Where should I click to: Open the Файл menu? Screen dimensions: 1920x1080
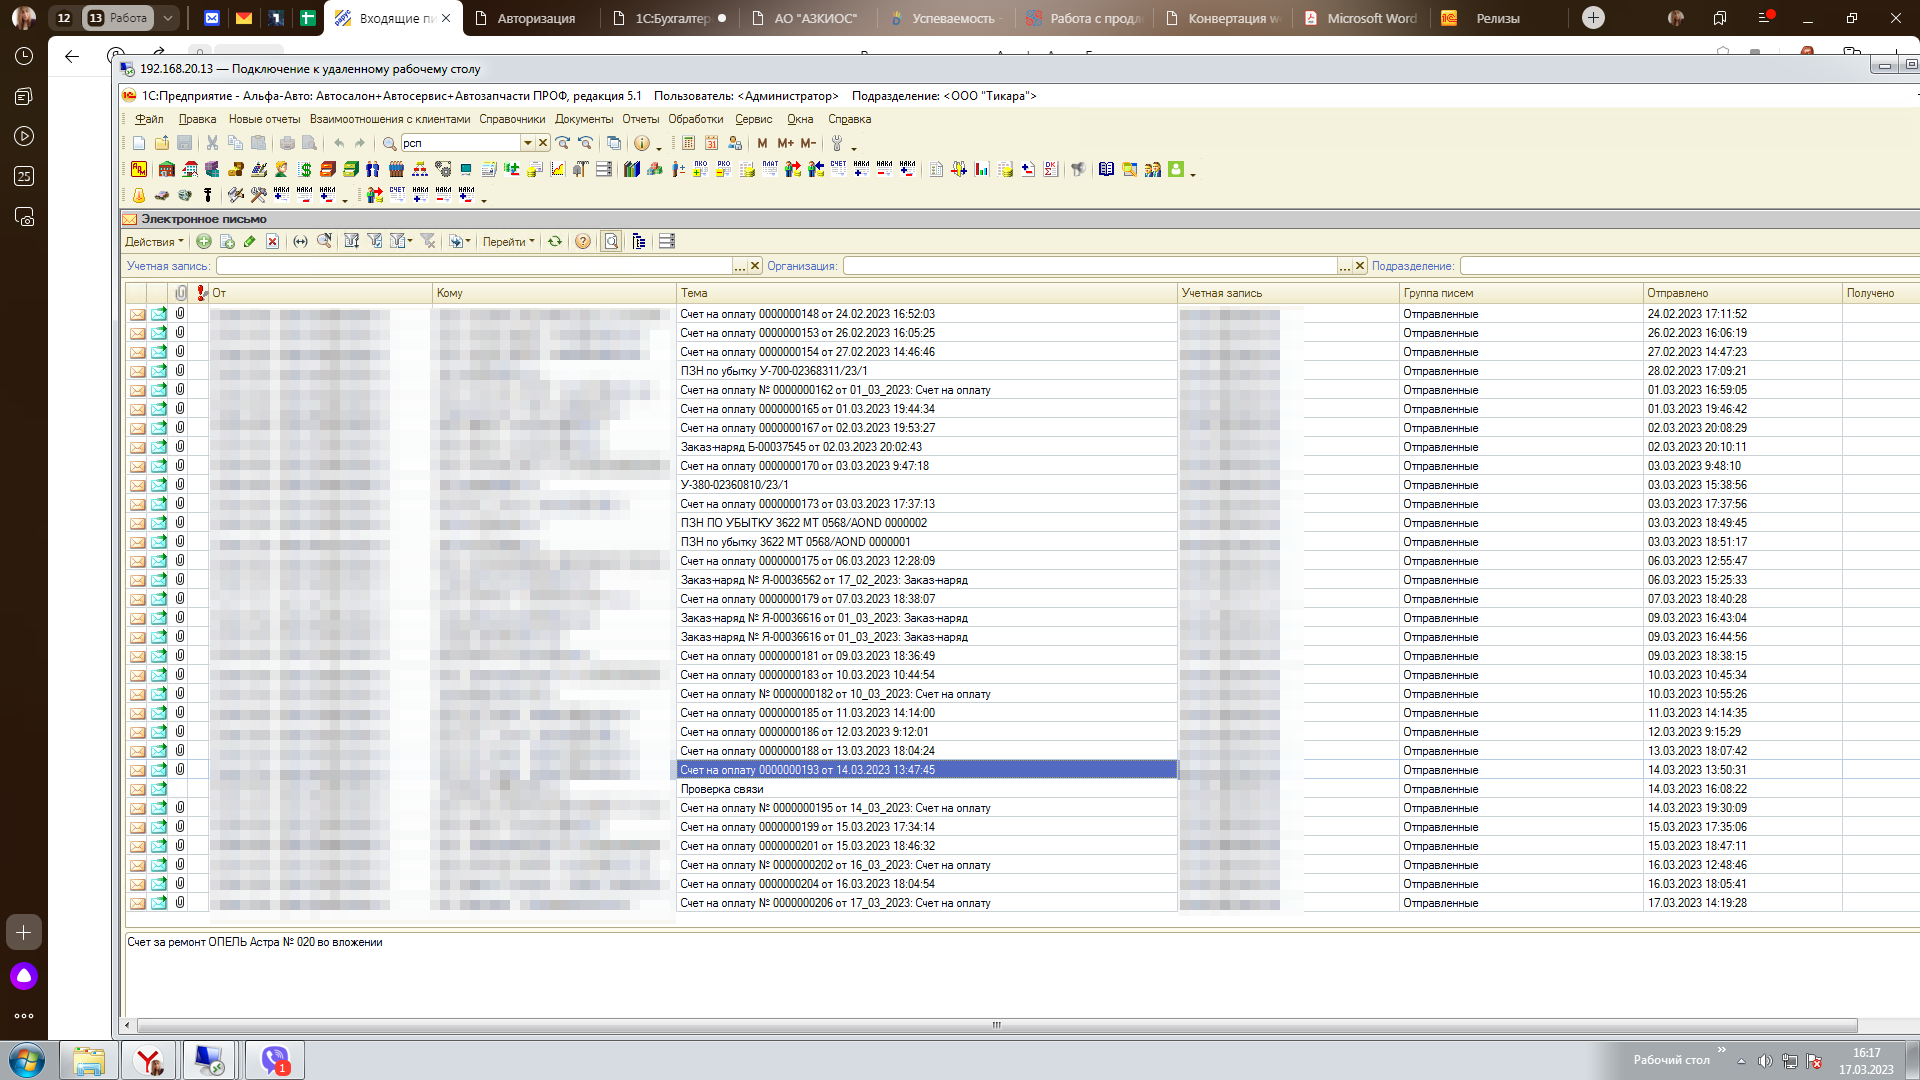tap(149, 119)
